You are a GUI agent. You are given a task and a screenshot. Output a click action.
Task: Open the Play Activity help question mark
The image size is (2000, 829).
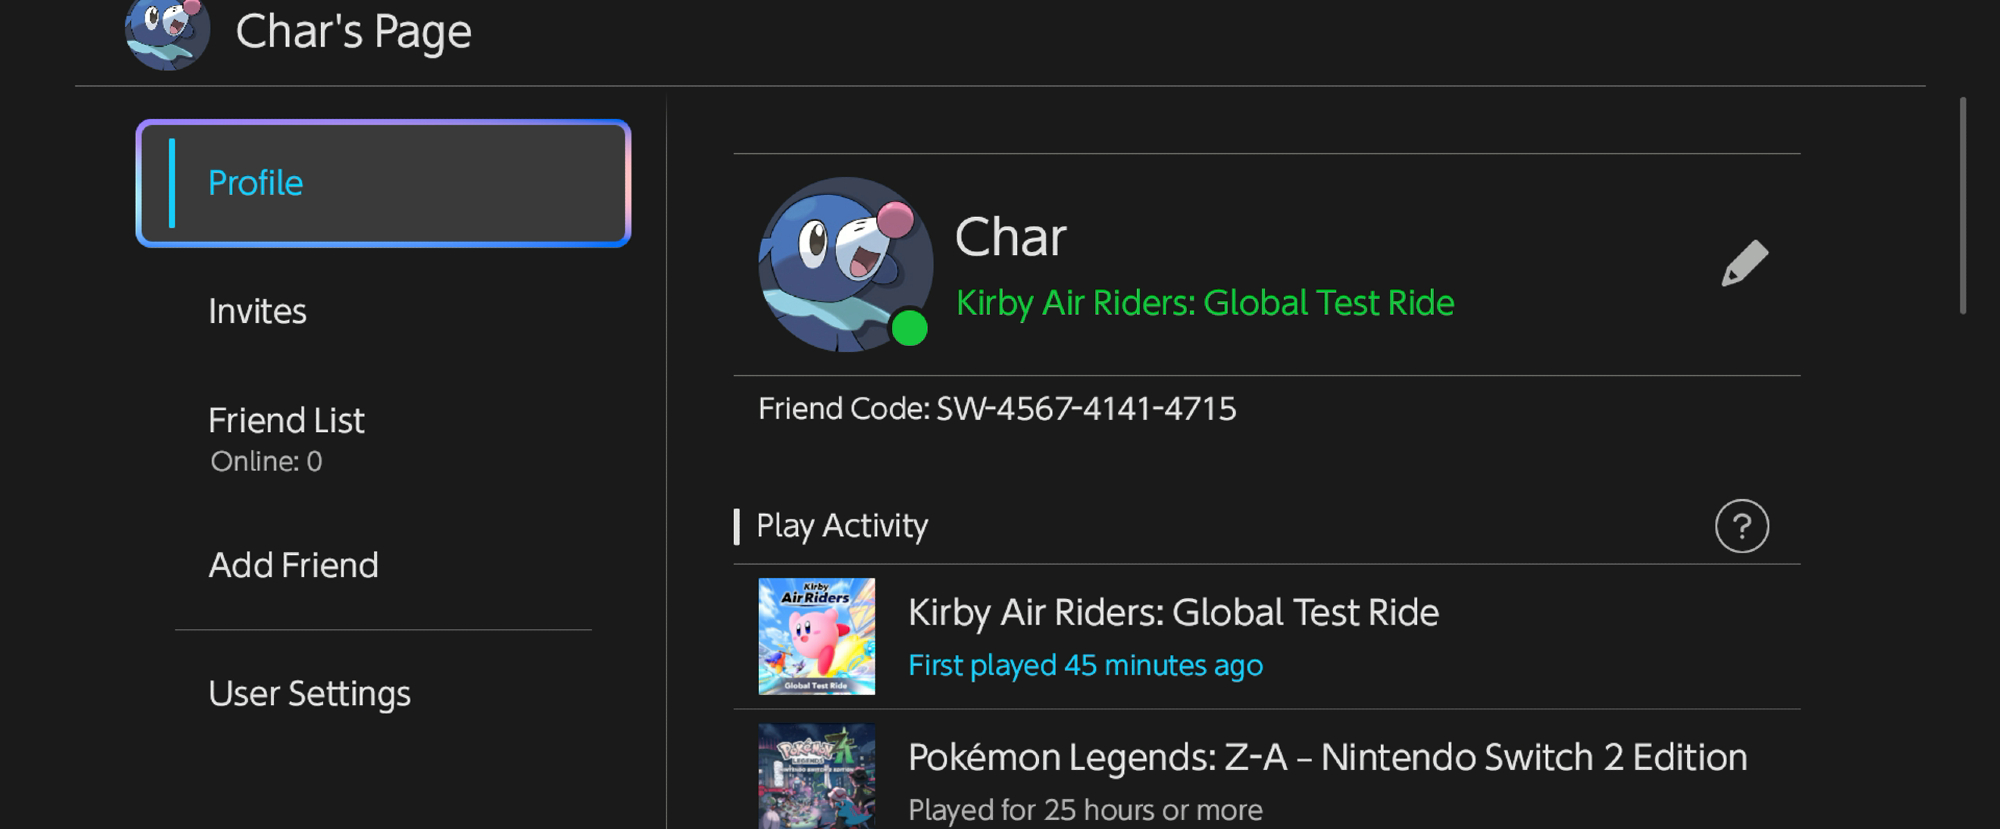pos(1741,526)
